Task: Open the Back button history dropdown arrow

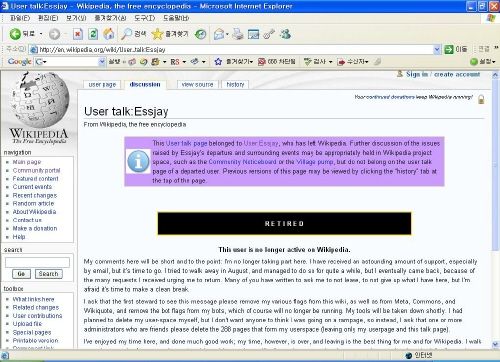Action: pos(41,34)
